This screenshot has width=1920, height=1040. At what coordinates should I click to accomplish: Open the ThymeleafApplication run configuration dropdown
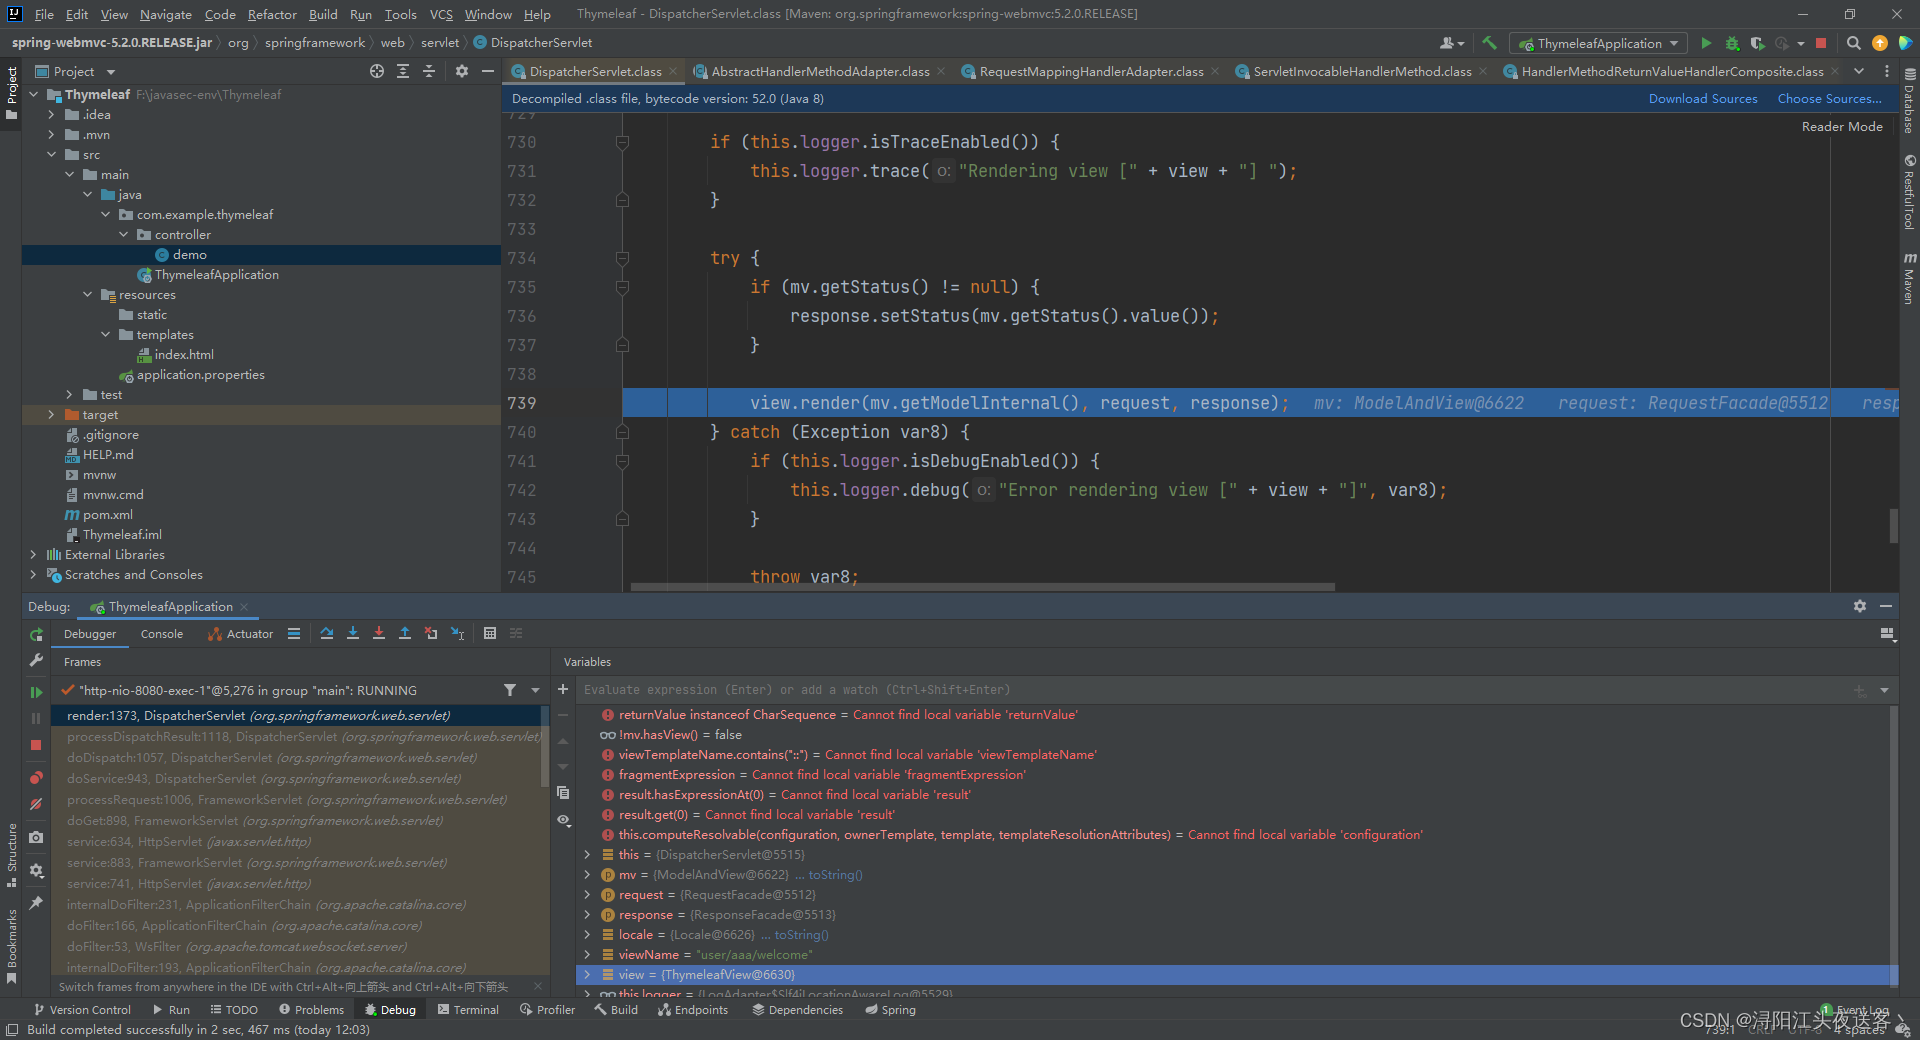[x=1601, y=43]
